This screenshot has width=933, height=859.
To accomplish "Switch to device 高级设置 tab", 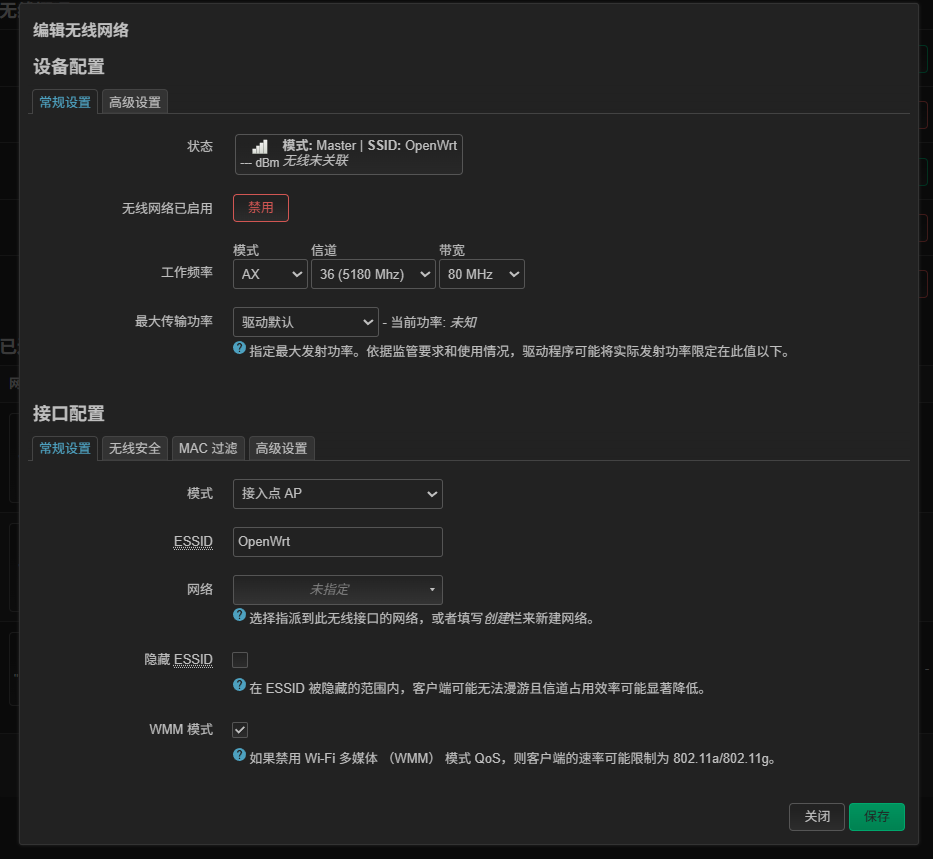I will (x=135, y=102).
